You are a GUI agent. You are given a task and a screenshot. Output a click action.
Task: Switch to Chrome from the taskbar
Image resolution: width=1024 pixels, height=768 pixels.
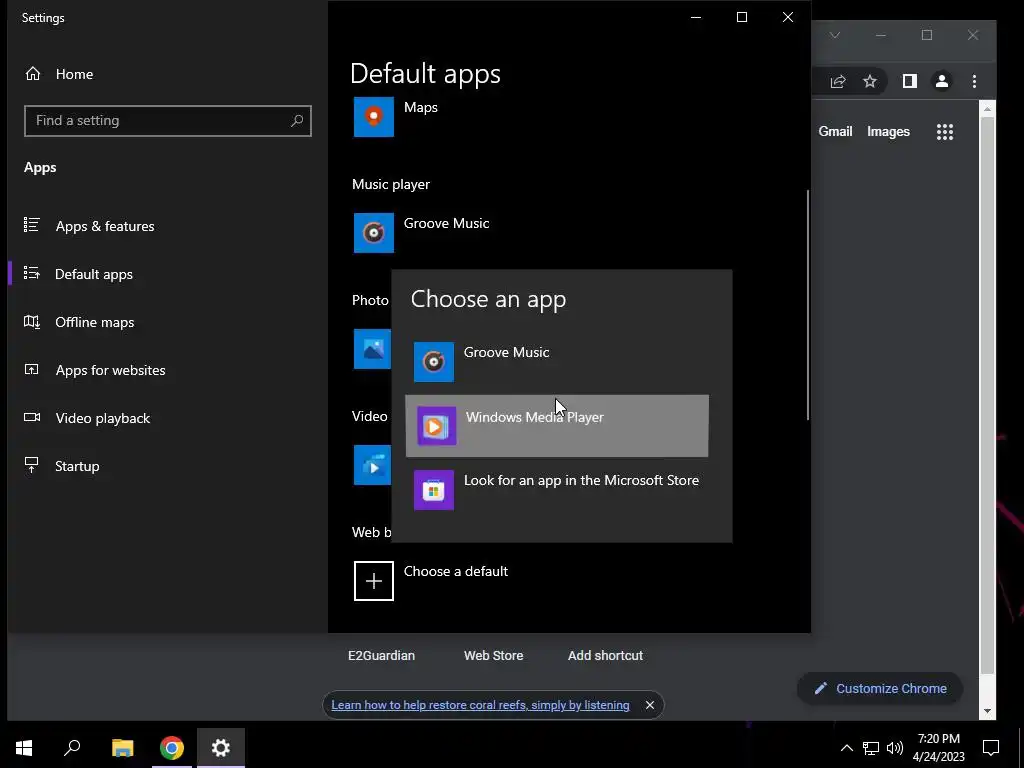(172, 748)
